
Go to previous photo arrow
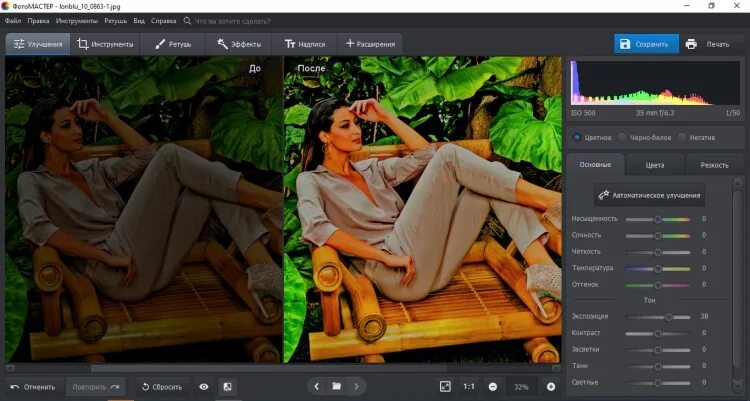316,386
